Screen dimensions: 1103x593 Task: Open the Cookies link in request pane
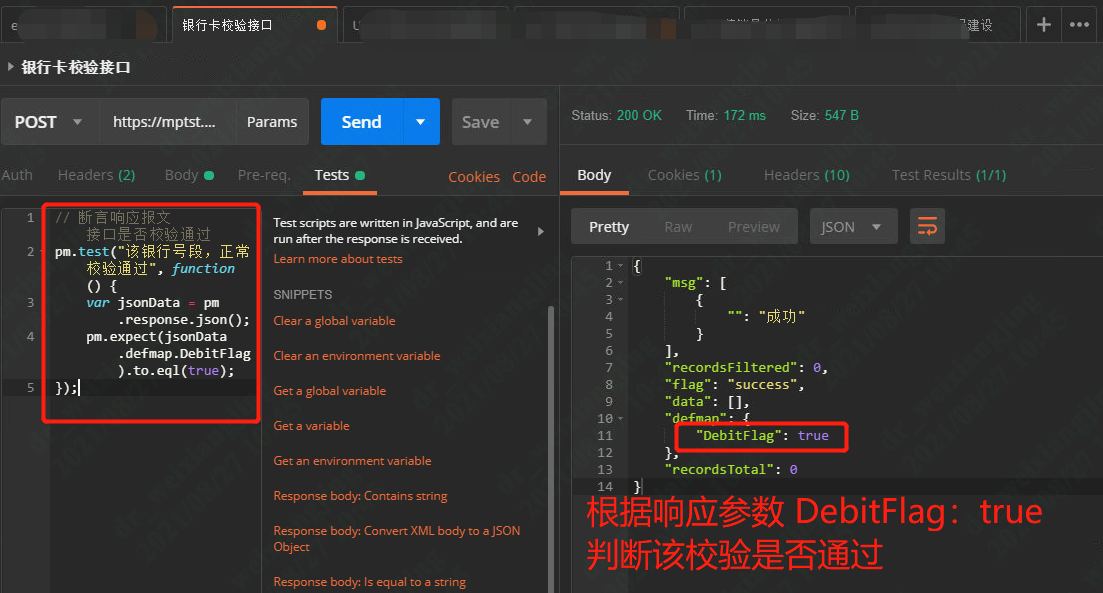[474, 177]
